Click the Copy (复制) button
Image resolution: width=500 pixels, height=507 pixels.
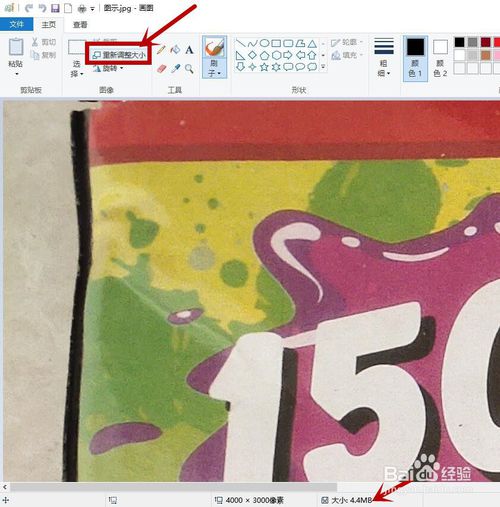pyautogui.click(x=44, y=55)
